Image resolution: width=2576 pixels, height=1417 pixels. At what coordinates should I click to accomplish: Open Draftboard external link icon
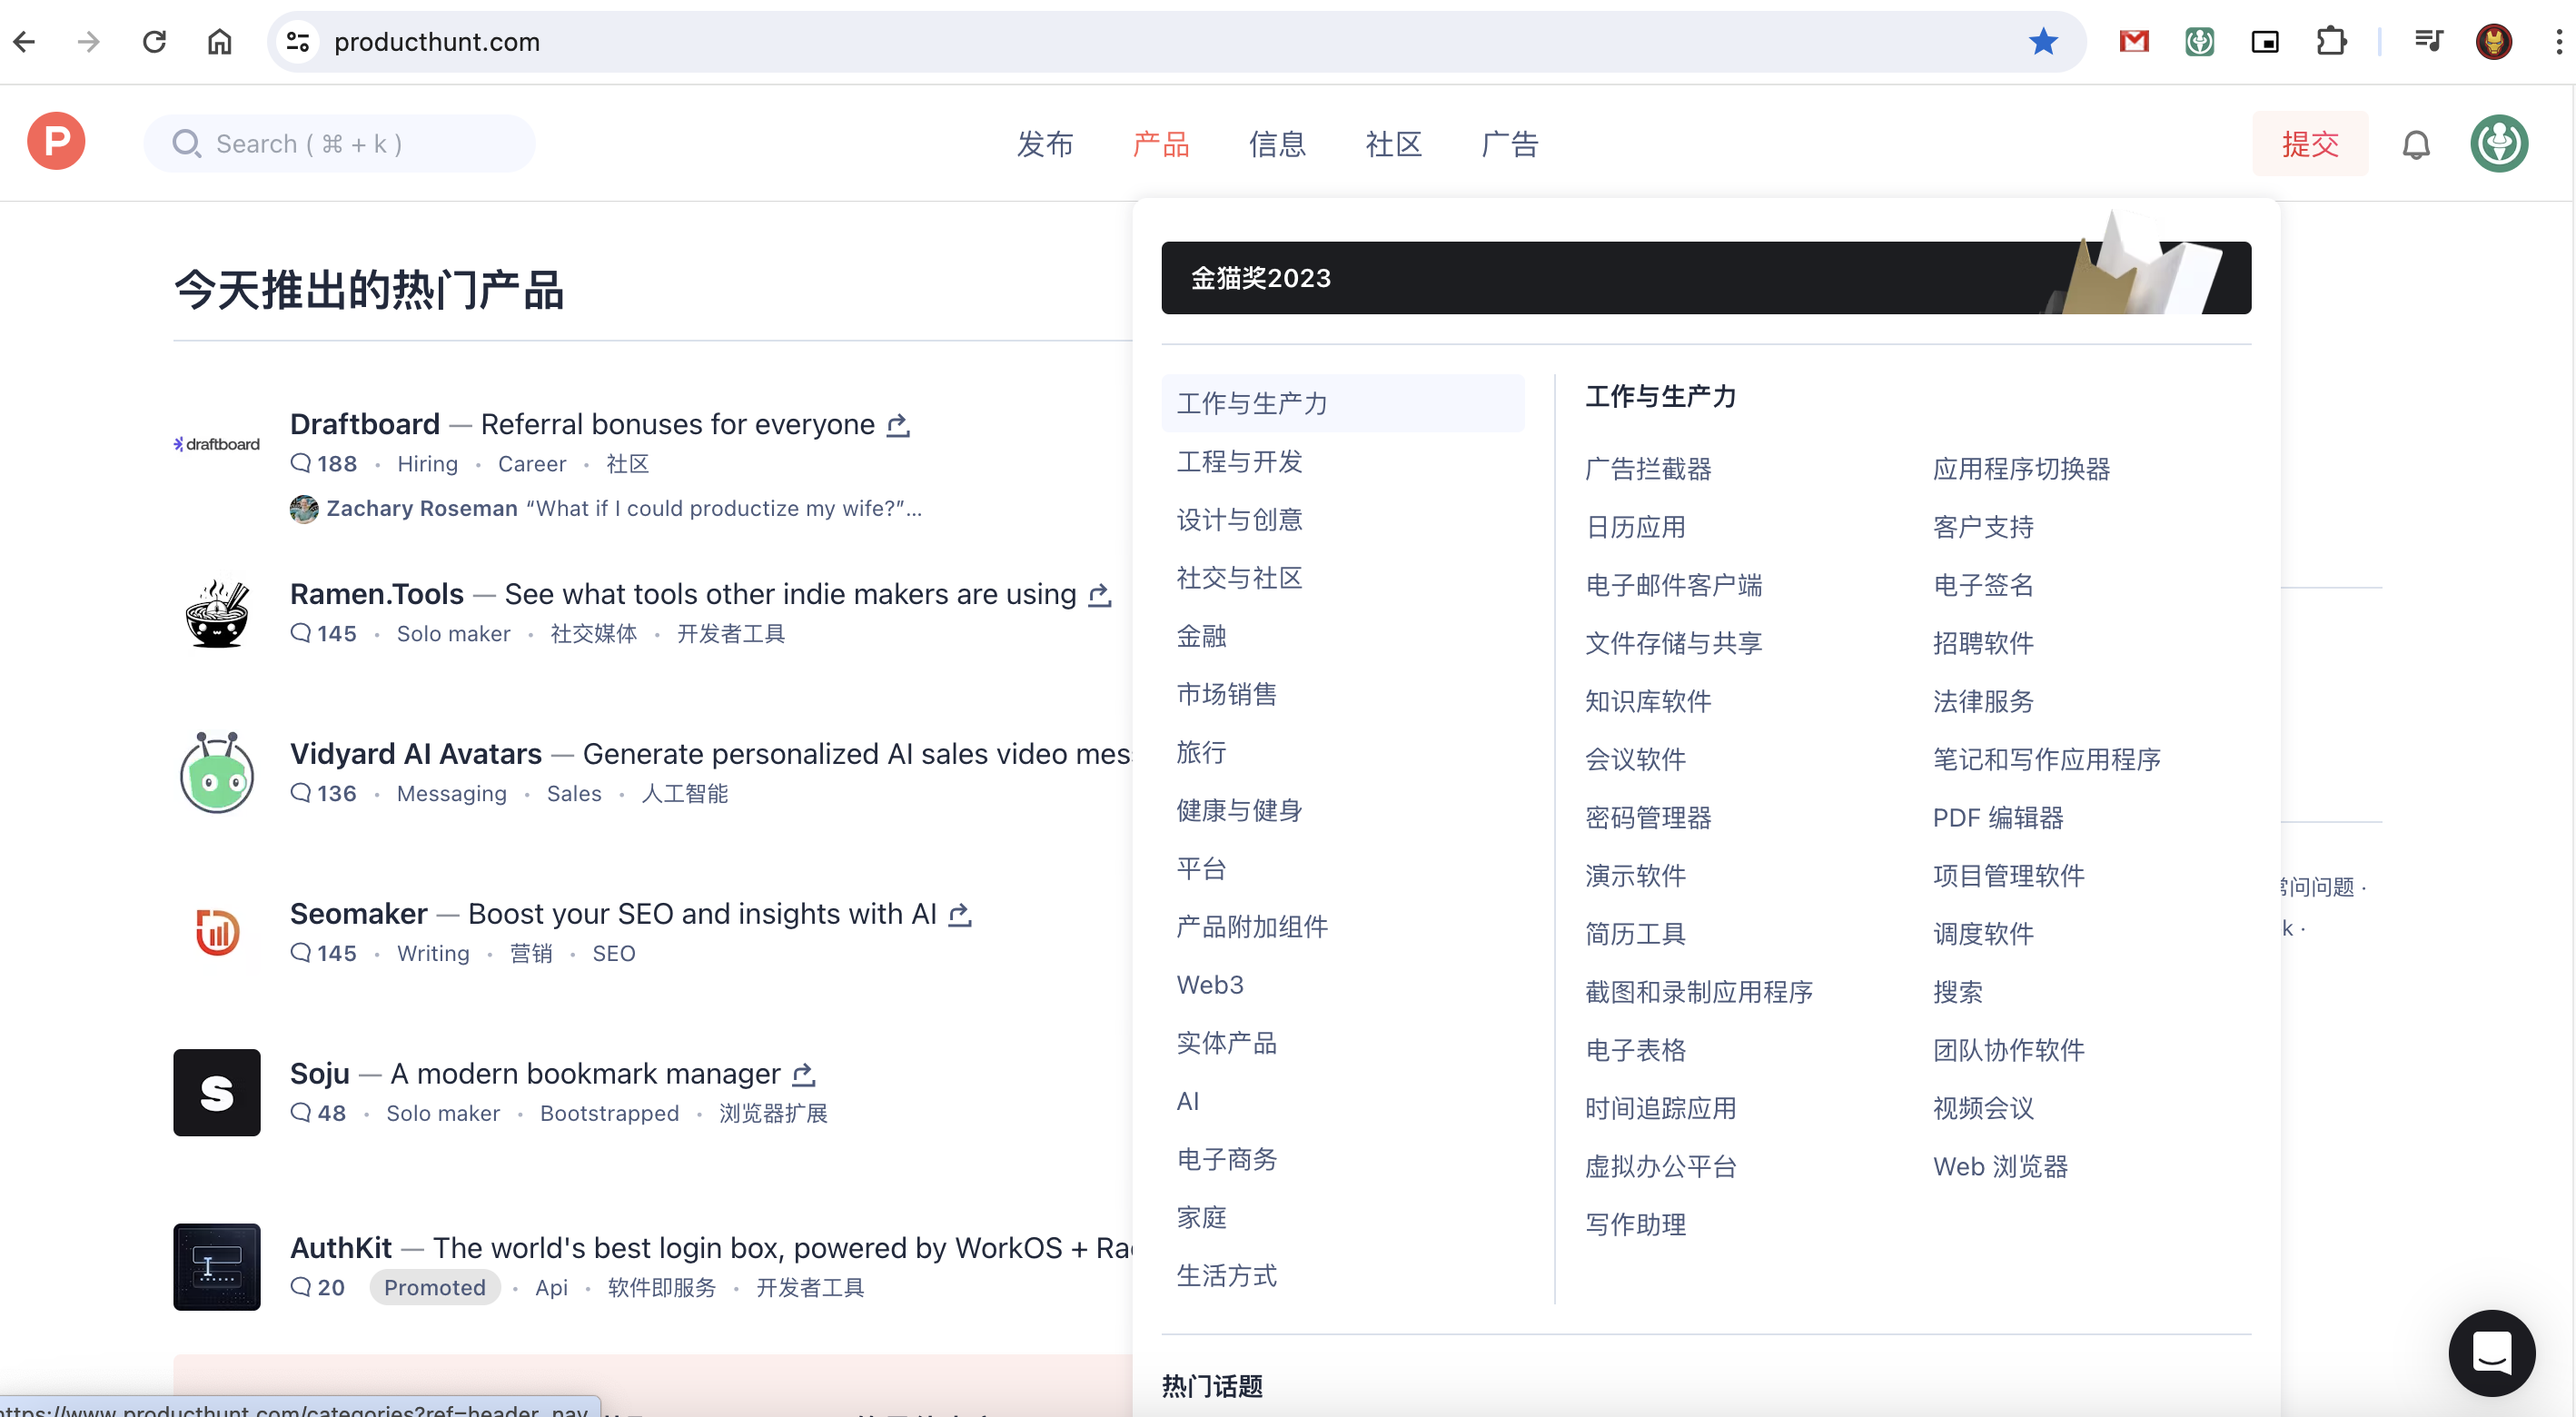click(x=898, y=425)
